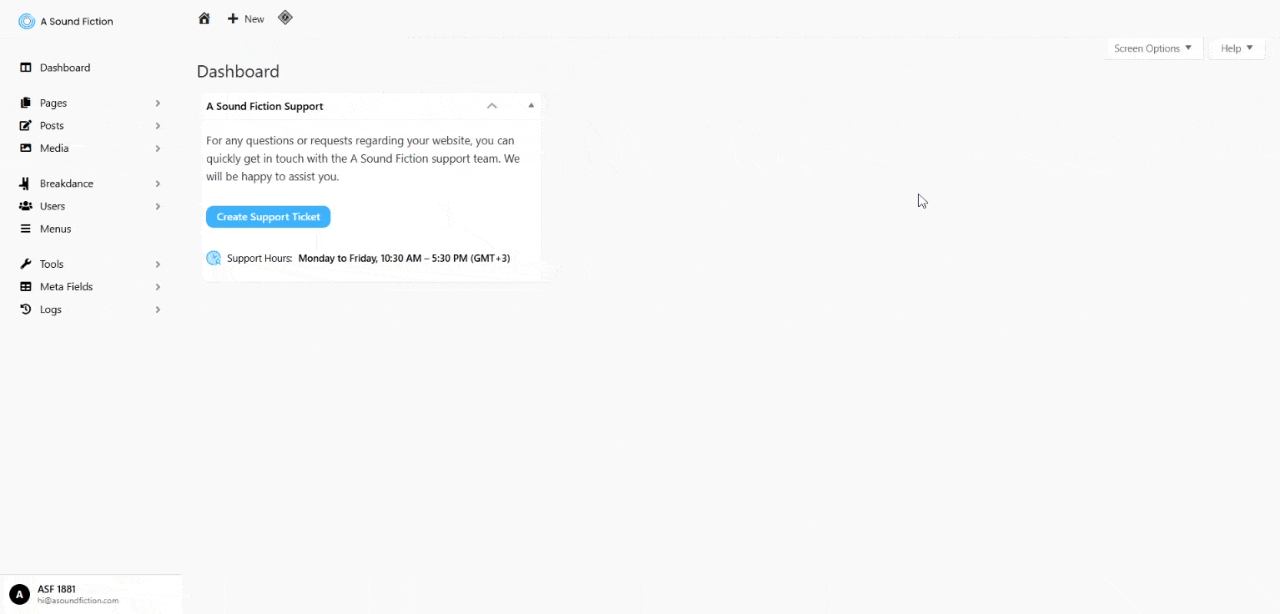Image resolution: width=1280 pixels, height=614 pixels.
Task: Click the Media image icon
Action: tap(26, 148)
